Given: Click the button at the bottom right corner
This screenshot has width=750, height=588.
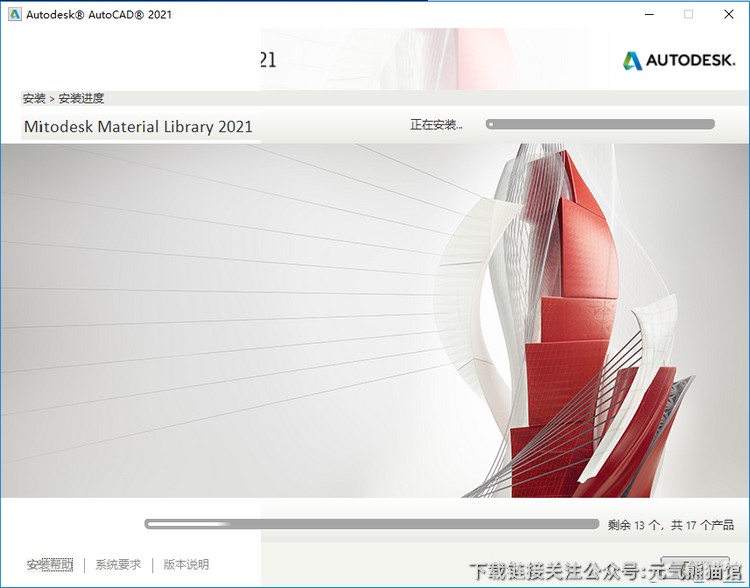Looking at the screenshot, I should [694, 567].
